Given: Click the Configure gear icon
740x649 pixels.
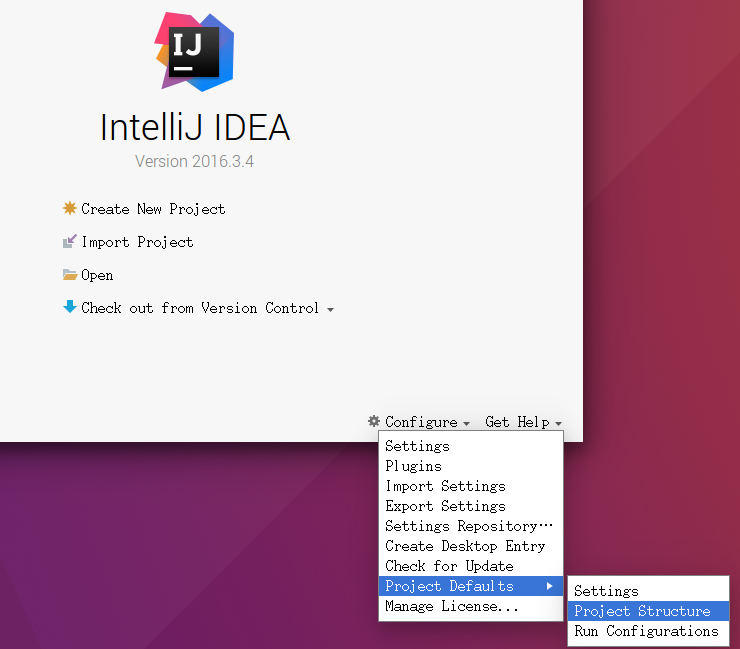Looking at the screenshot, I should coord(374,421).
